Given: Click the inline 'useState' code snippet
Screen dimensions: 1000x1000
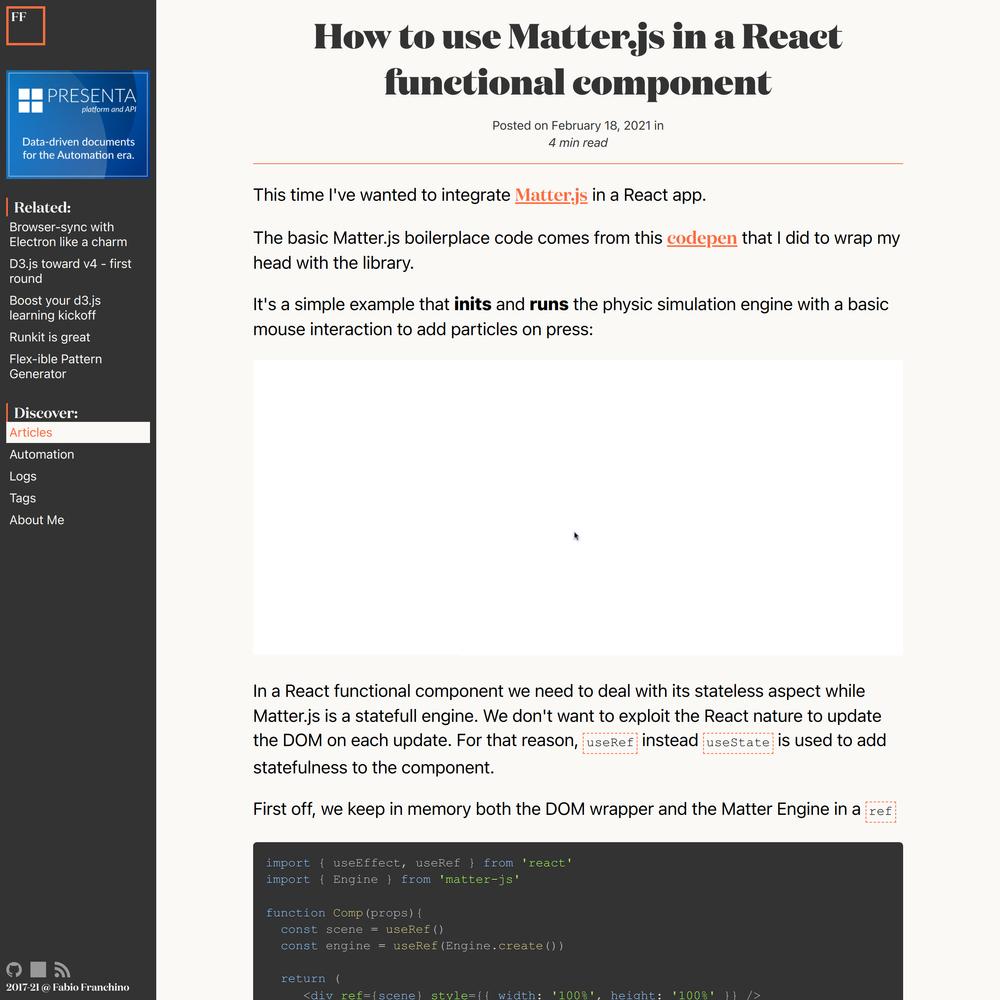Looking at the screenshot, I should (738, 742).
